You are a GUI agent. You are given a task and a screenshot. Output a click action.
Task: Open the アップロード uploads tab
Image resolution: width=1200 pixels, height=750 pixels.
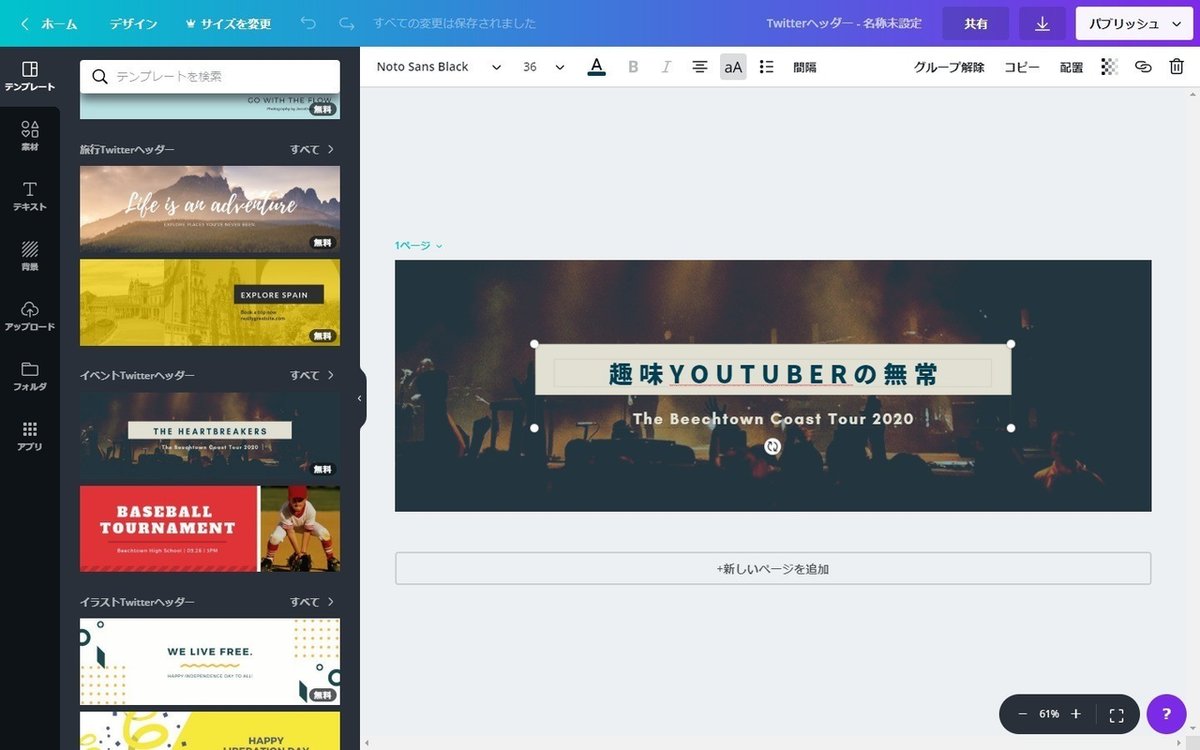[x=30, y=317]
